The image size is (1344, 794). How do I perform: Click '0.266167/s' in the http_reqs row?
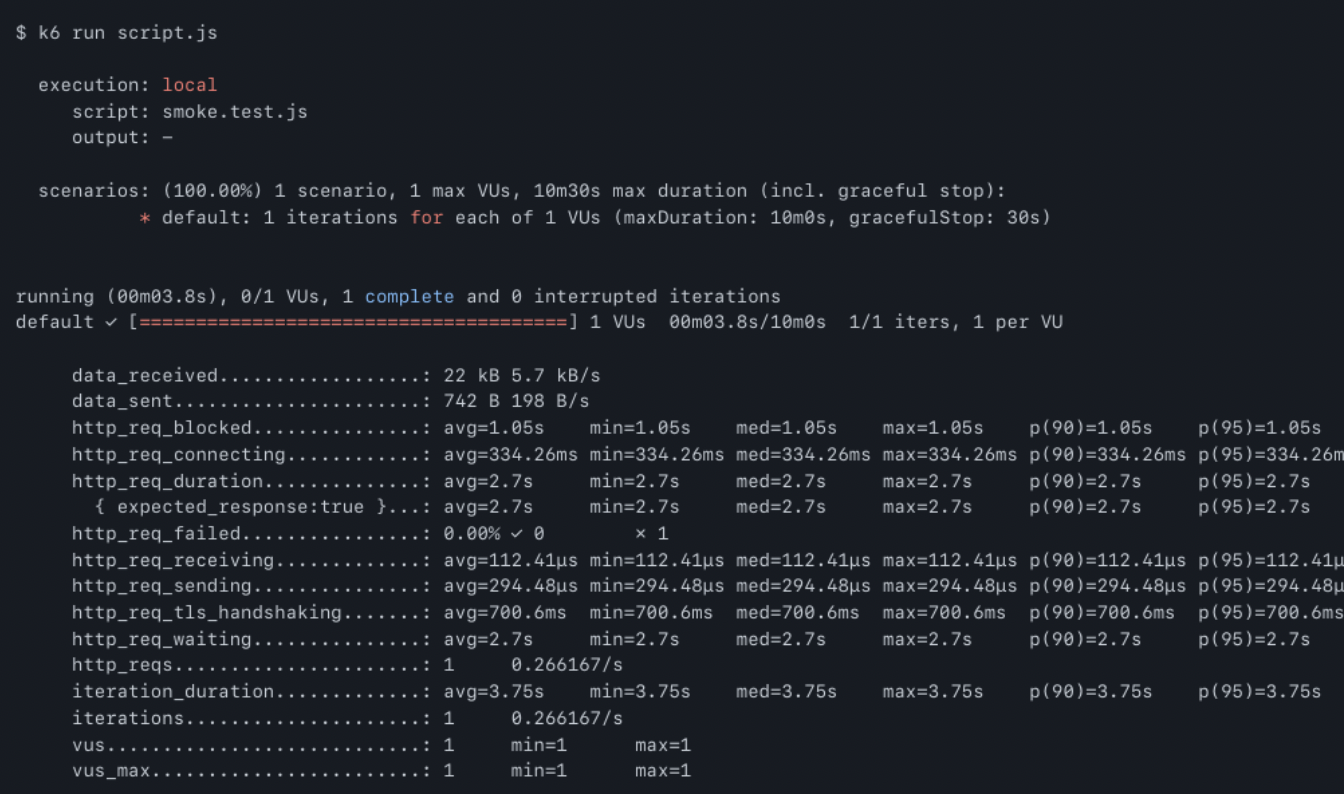[567, 665]
